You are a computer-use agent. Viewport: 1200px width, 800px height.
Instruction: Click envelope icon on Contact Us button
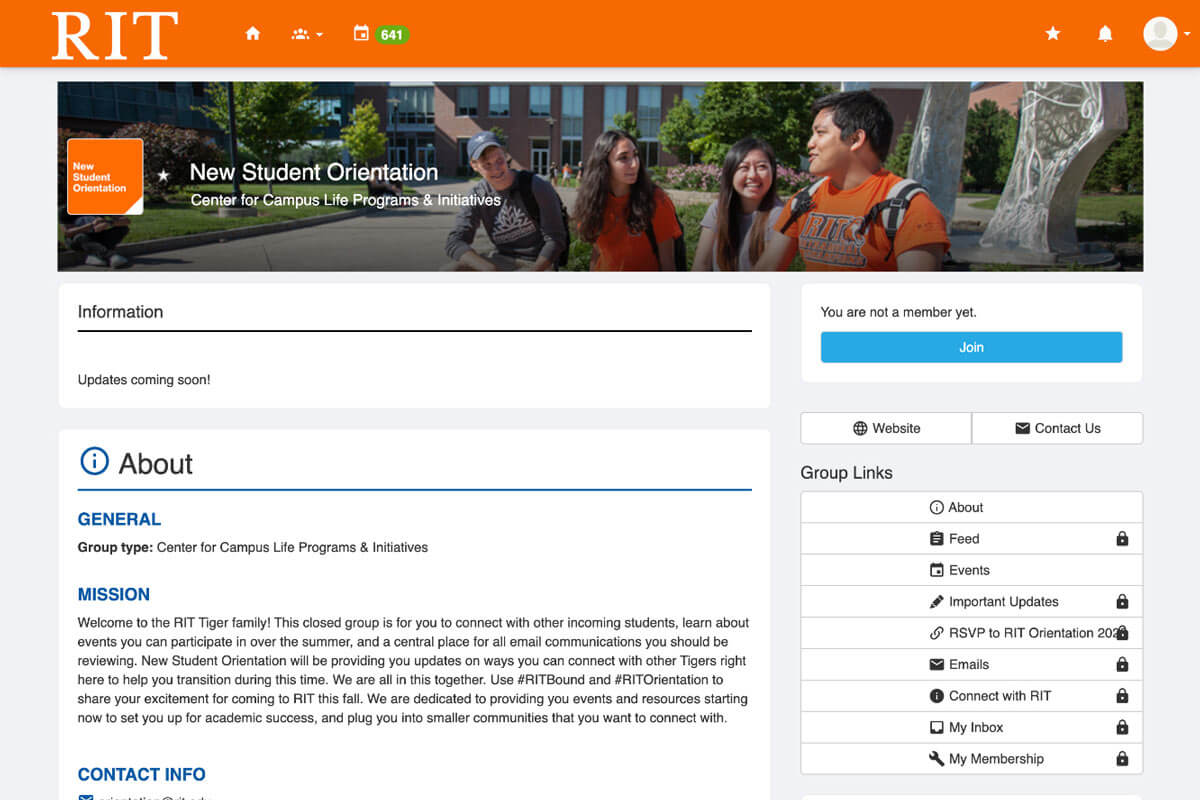click(1022, 428)
